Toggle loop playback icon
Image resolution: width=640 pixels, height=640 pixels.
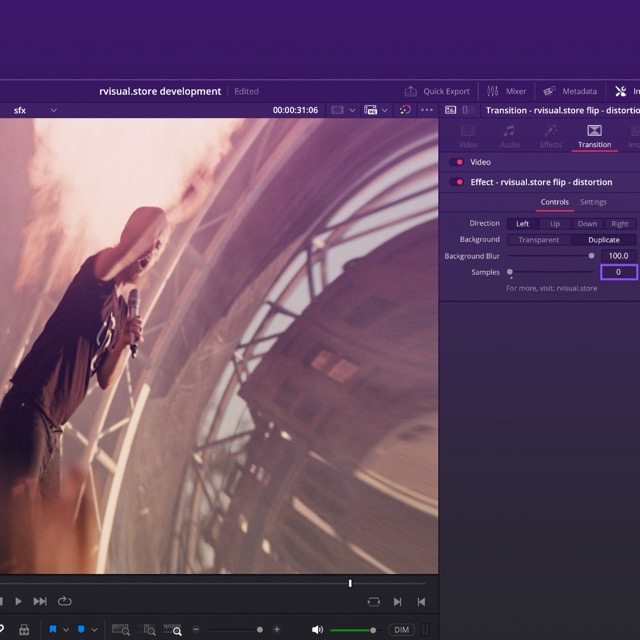pyautogui.click(x=65, y=601)
